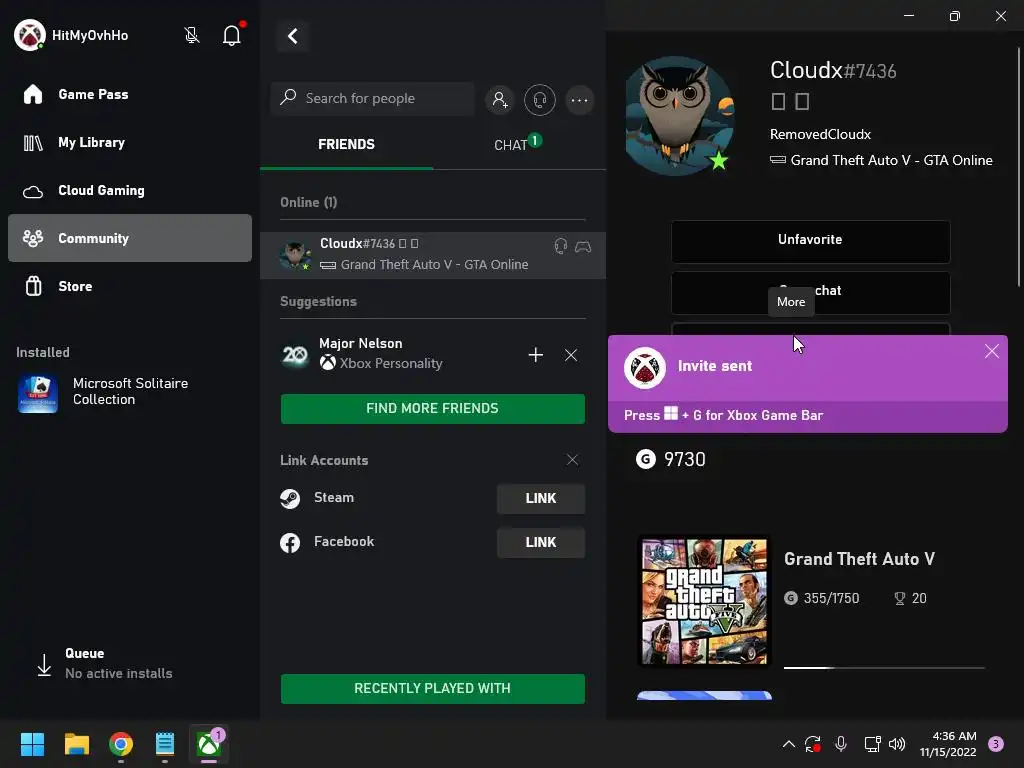Click the network display tray icon
Screen dimensions: 1024x768
click(872, 744)
